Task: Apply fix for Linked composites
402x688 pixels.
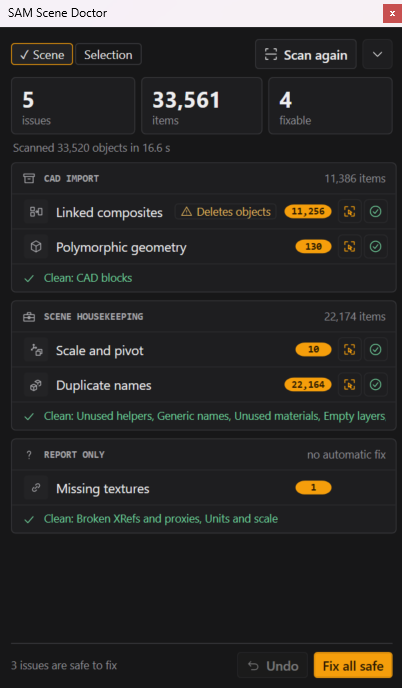Action: [x=376, y=212]
